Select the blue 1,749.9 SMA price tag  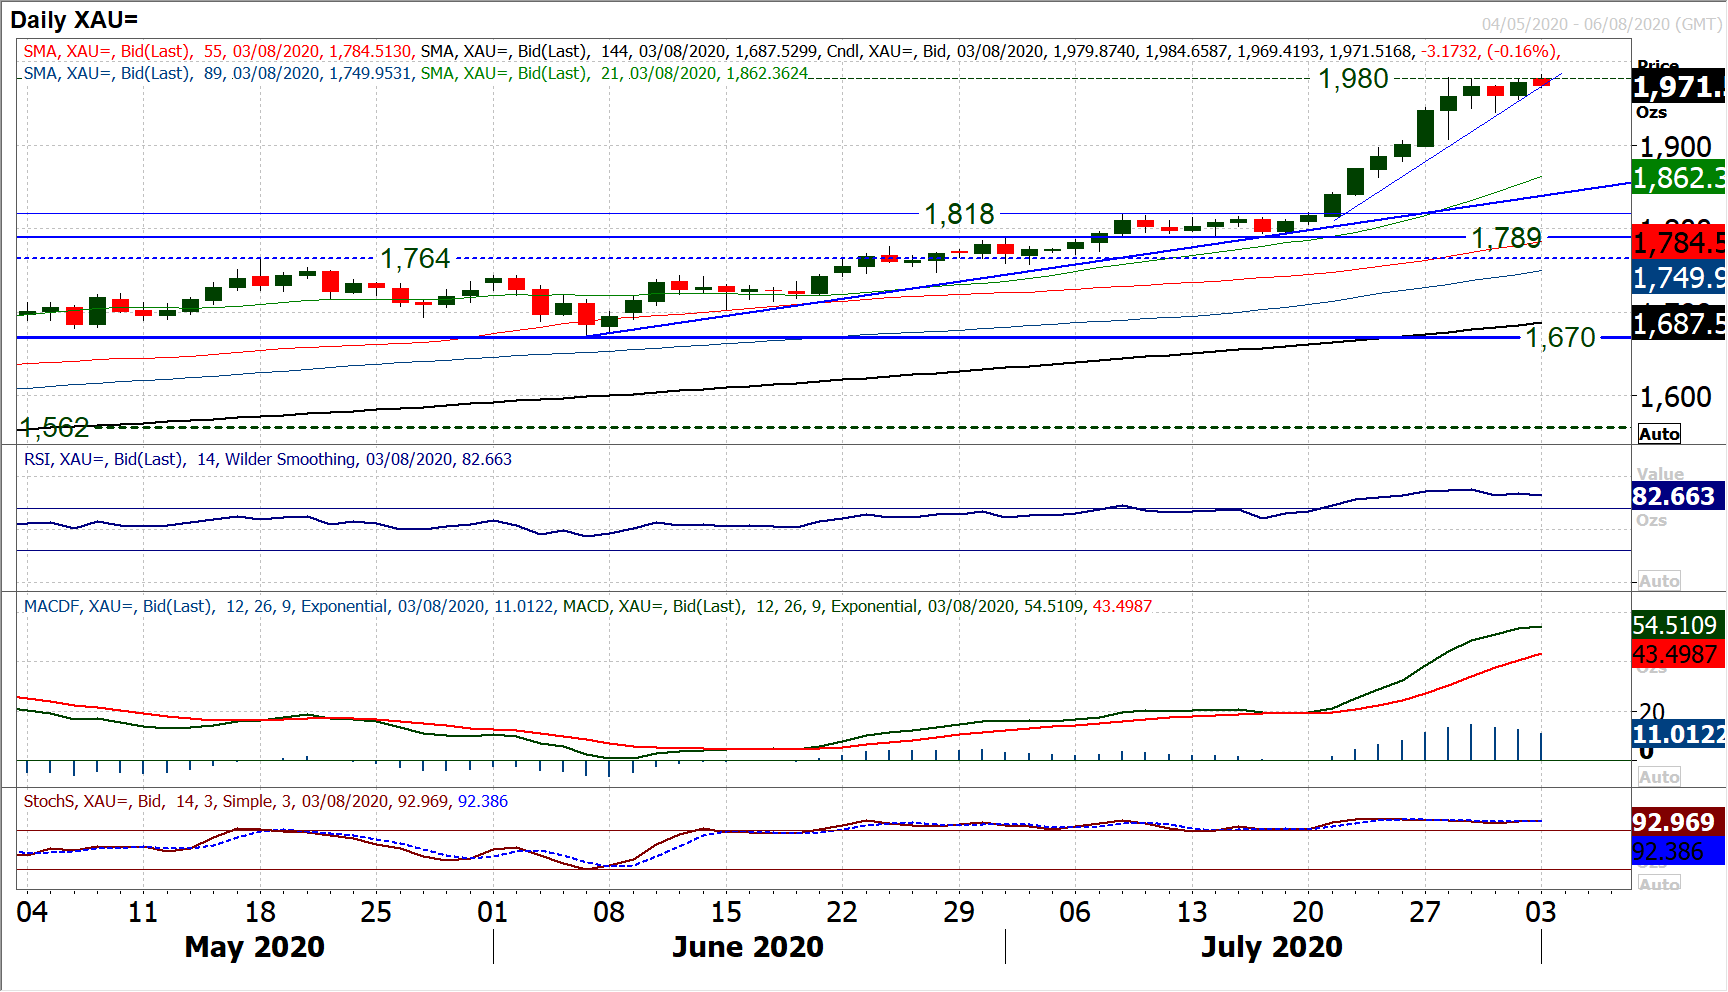coord(1678,278)
